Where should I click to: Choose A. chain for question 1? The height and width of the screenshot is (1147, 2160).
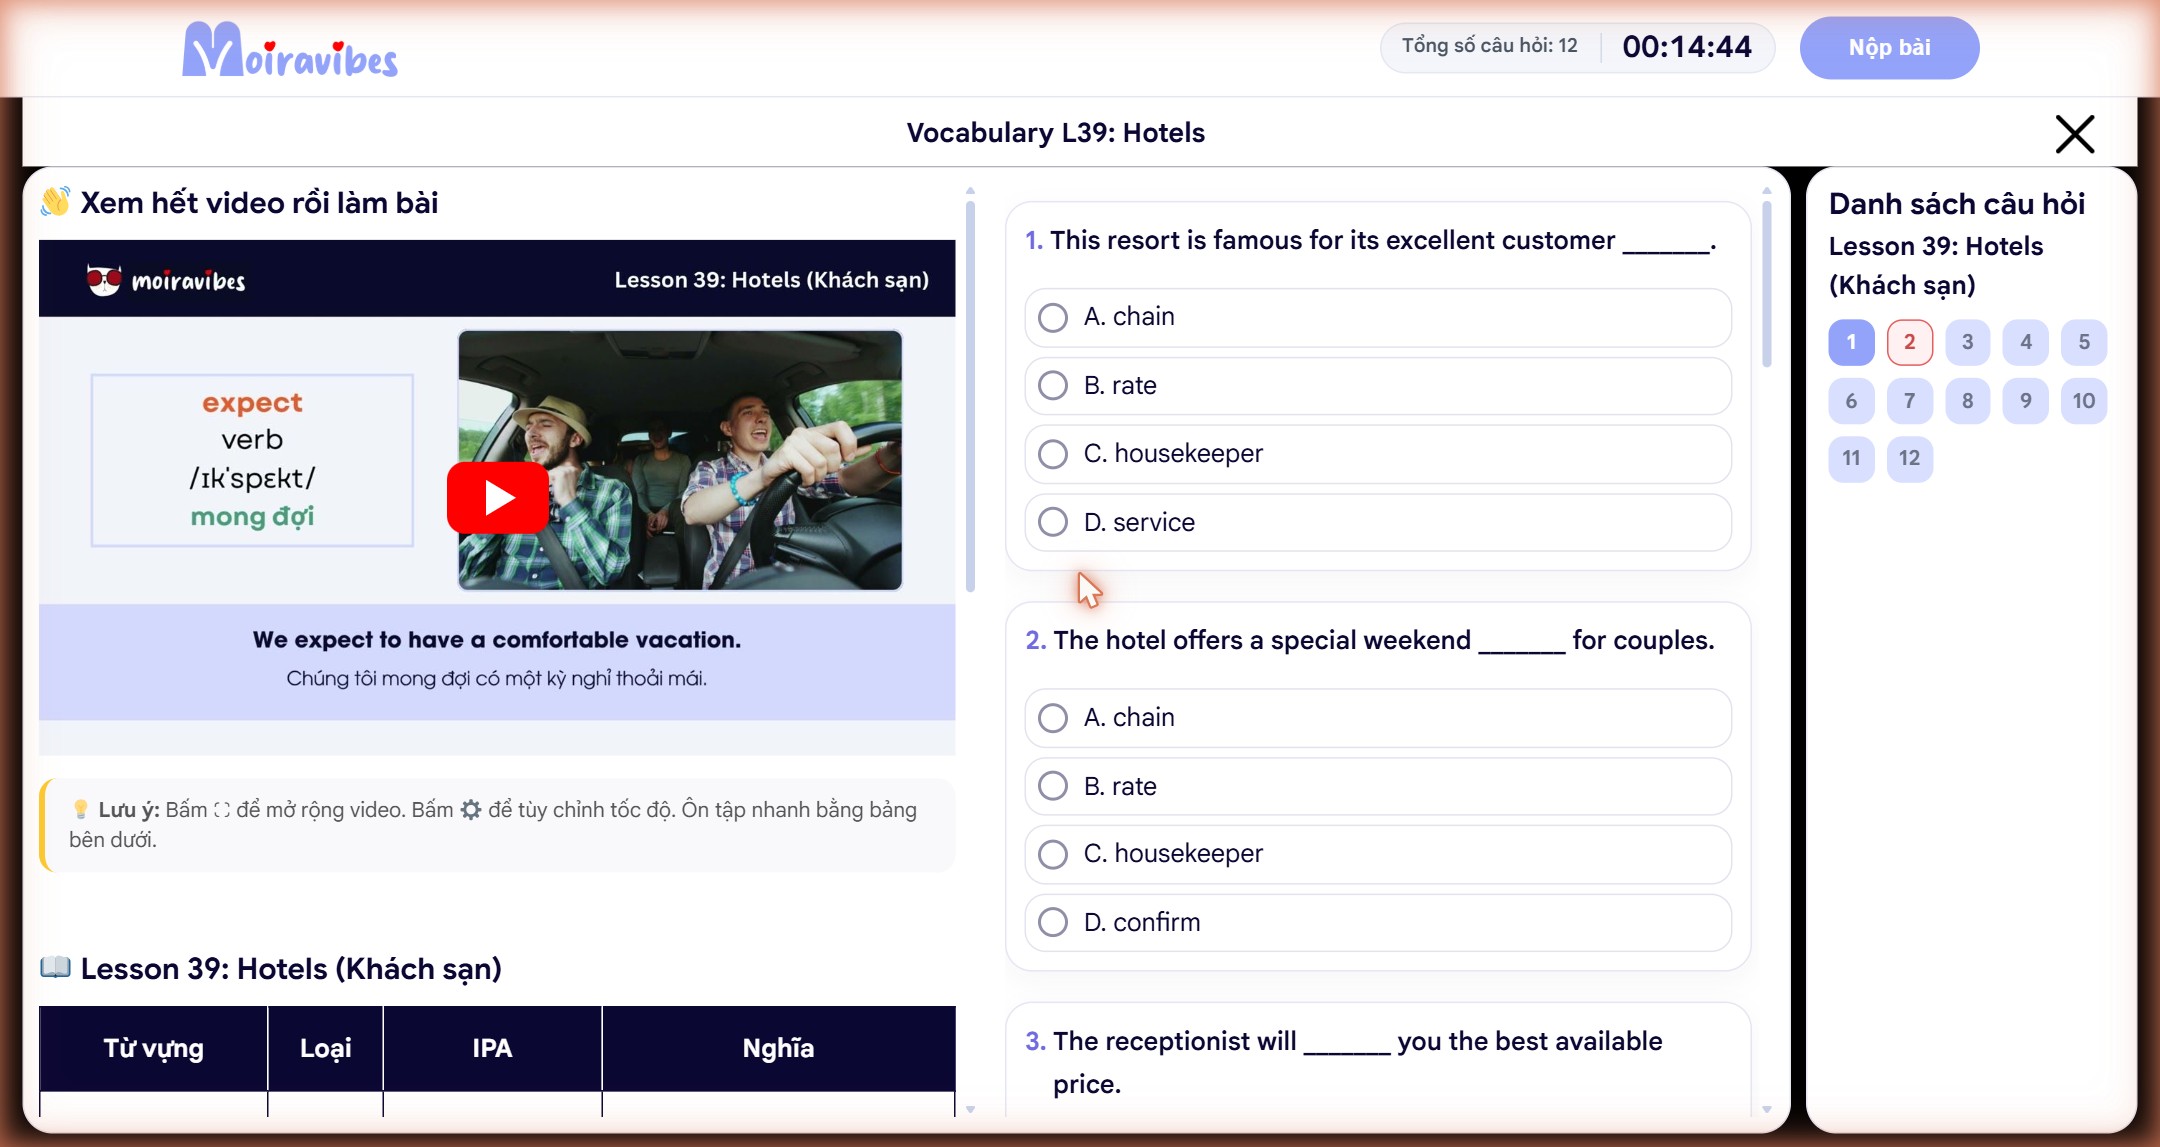[1378, 317]
